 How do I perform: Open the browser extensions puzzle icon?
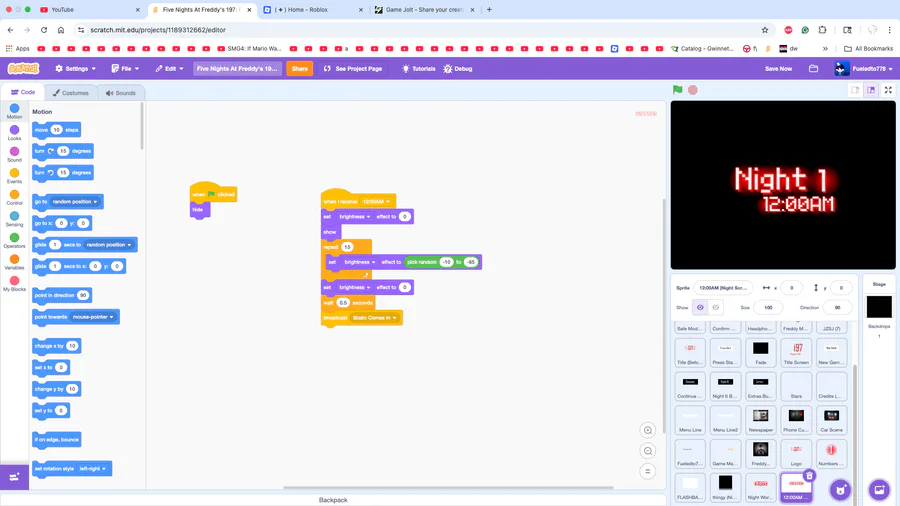(x=823, y=30)
